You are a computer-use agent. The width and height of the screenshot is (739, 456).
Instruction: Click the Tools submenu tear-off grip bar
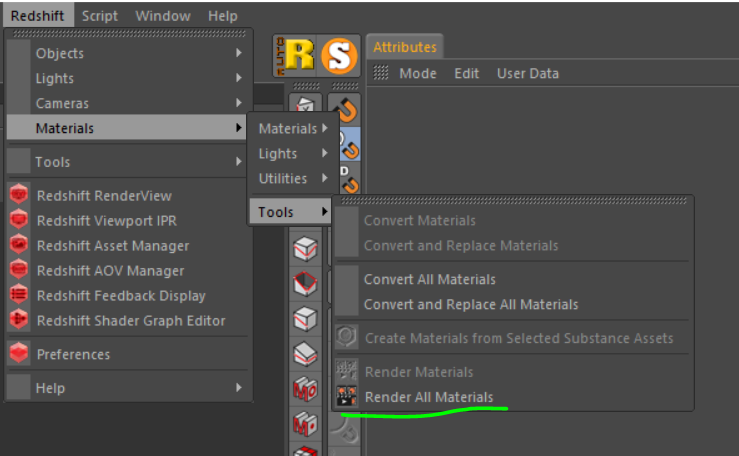click(514, 201)
